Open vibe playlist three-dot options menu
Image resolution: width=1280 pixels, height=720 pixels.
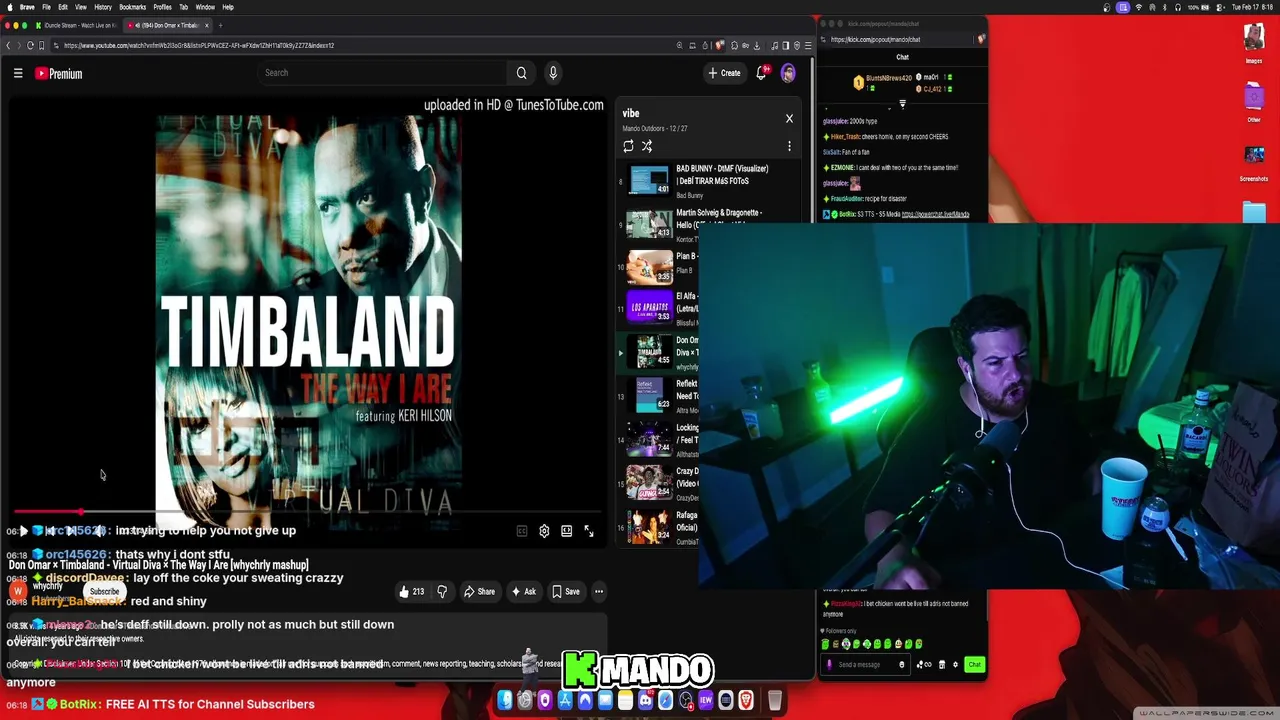click(789, 146)
